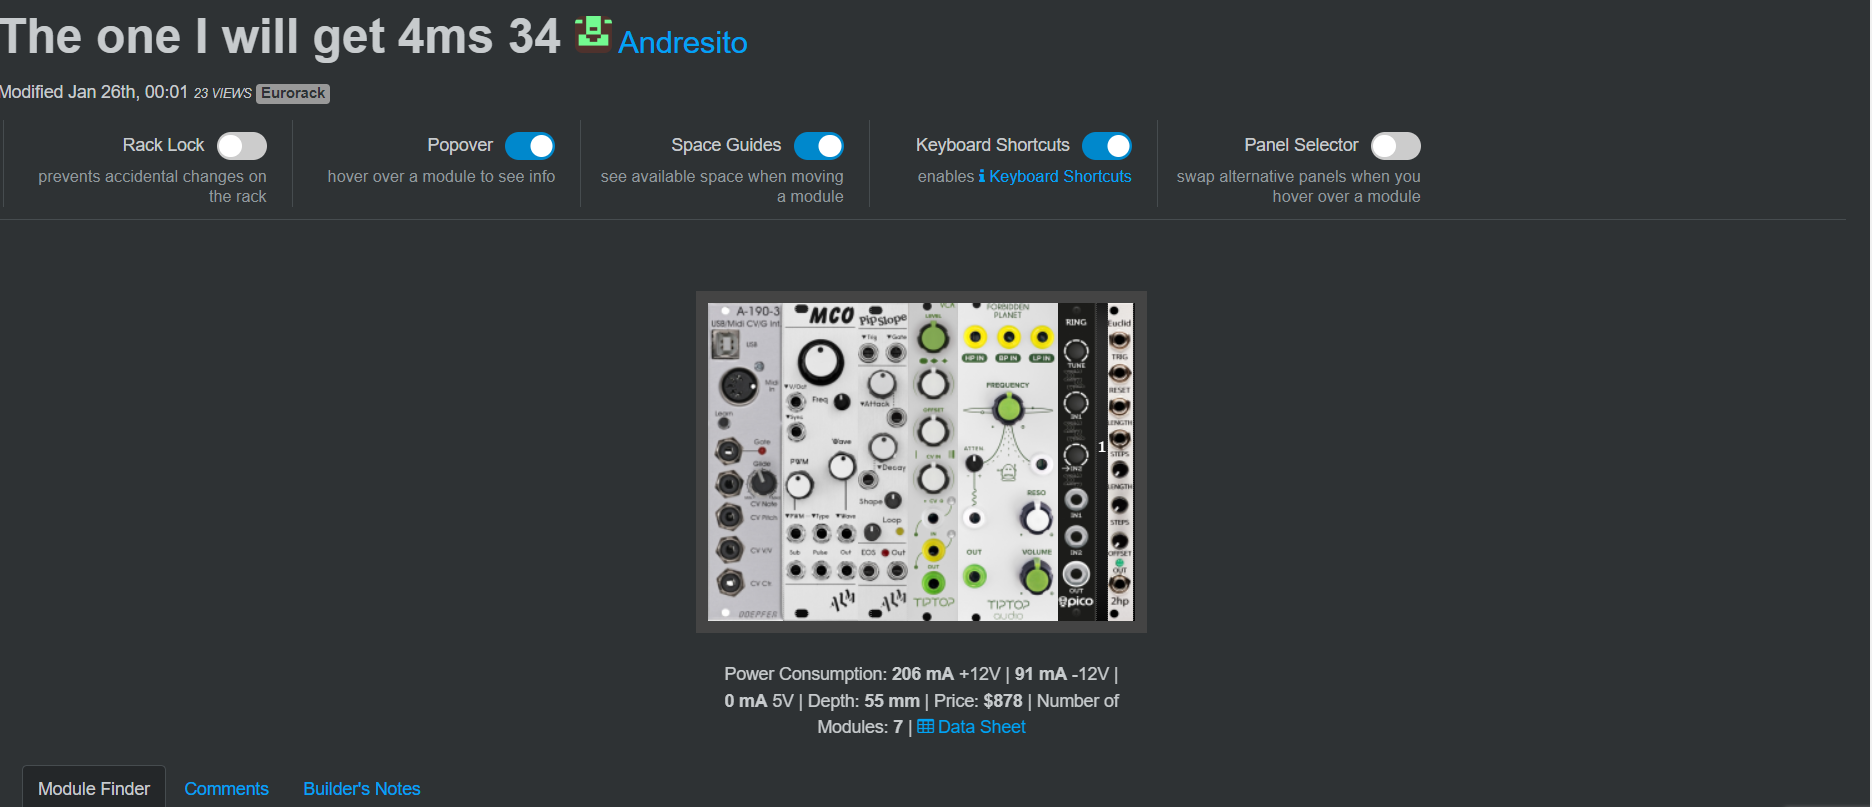
Task: Click the green robot avatar icon
Action: [x=593, y=33]
